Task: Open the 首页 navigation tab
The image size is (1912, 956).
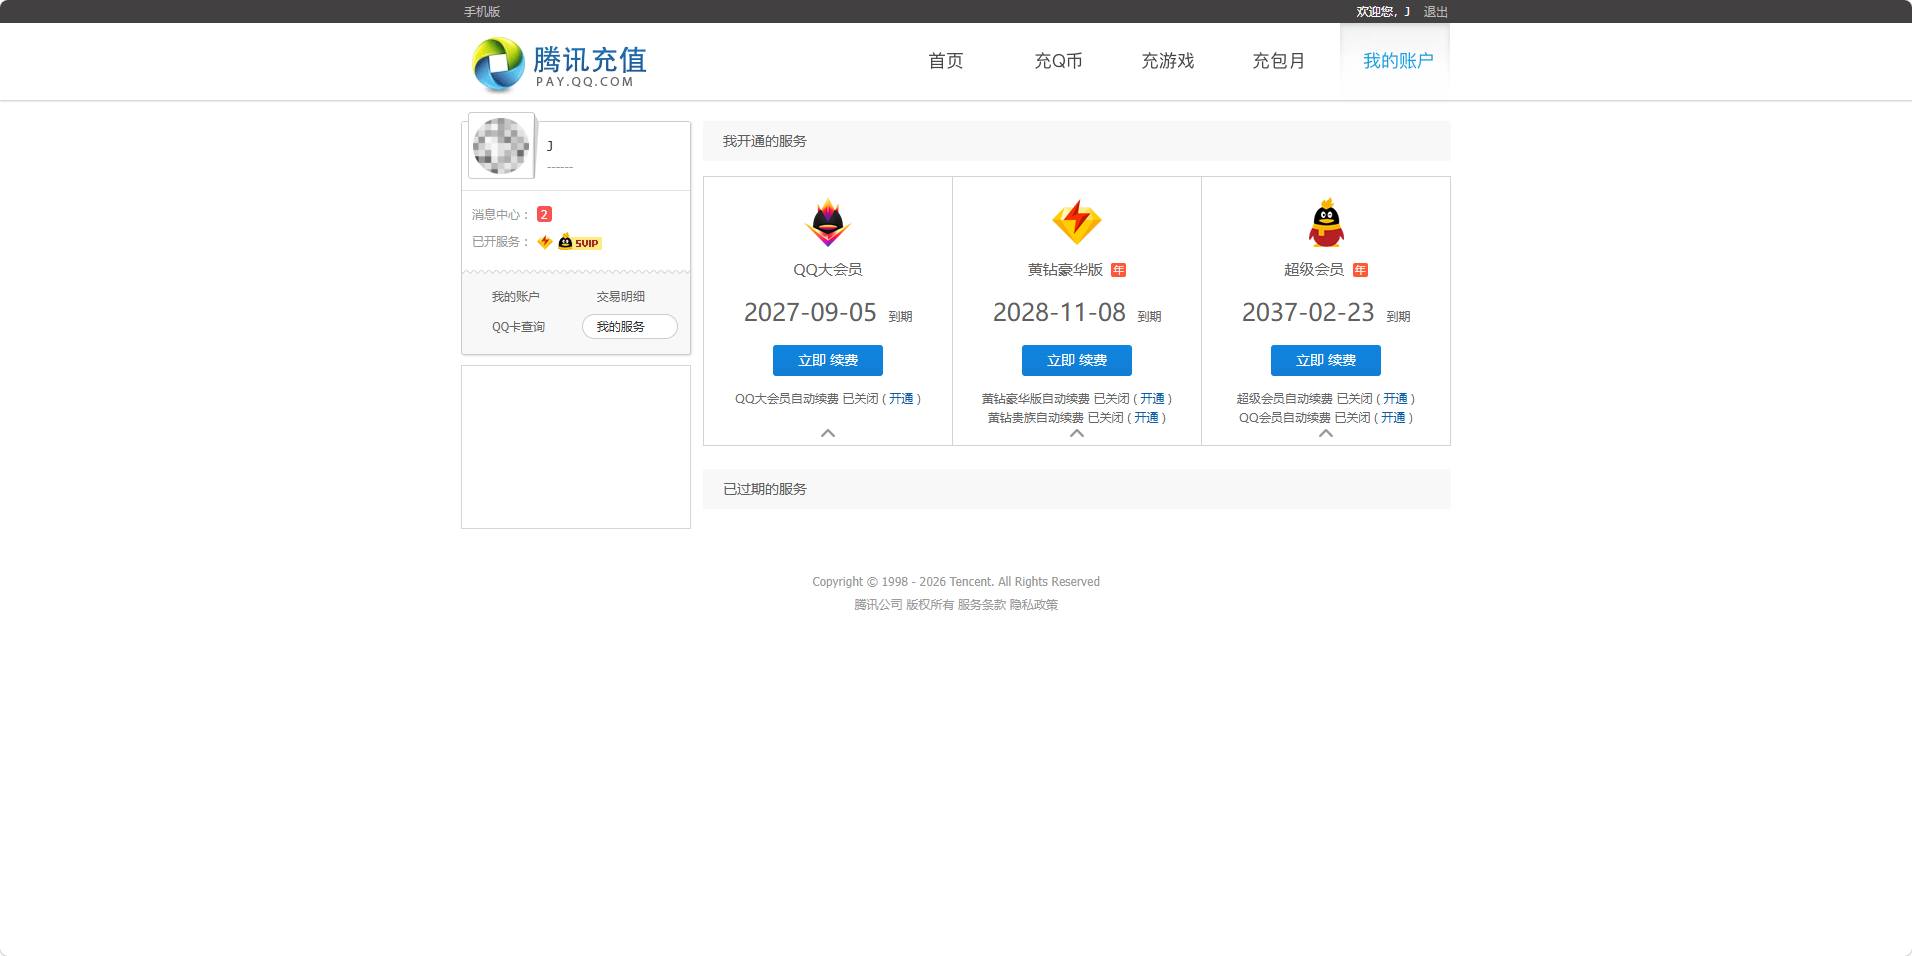Action: coord(946,61)
